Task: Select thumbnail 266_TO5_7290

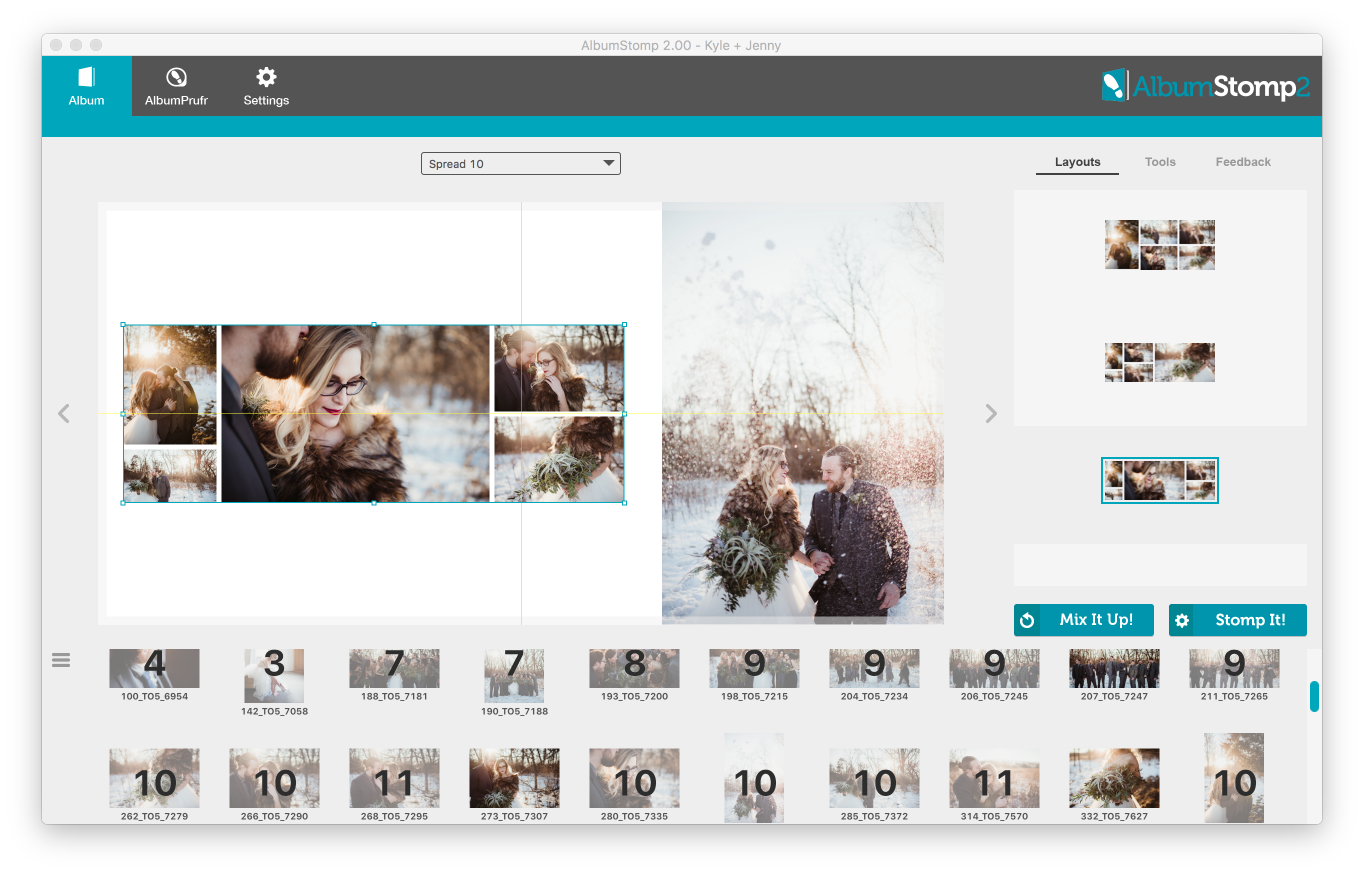Action: (274, 778)
